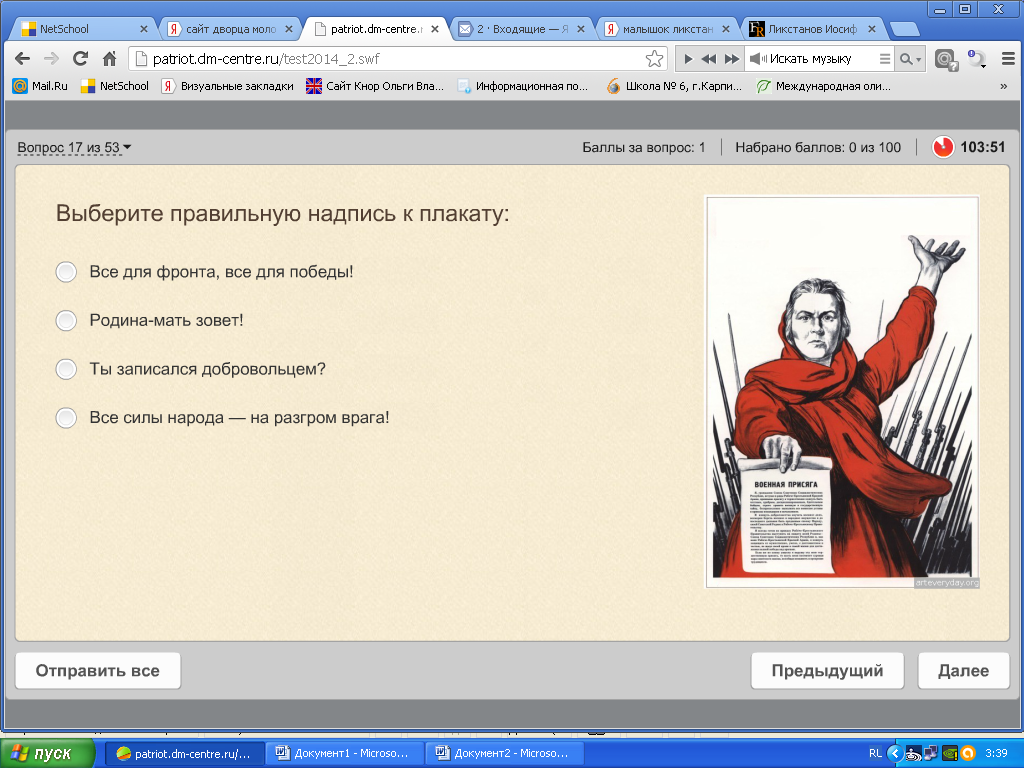Click the browser forward arrow
Screen dimensions: 1024x768
click(51, 59)
